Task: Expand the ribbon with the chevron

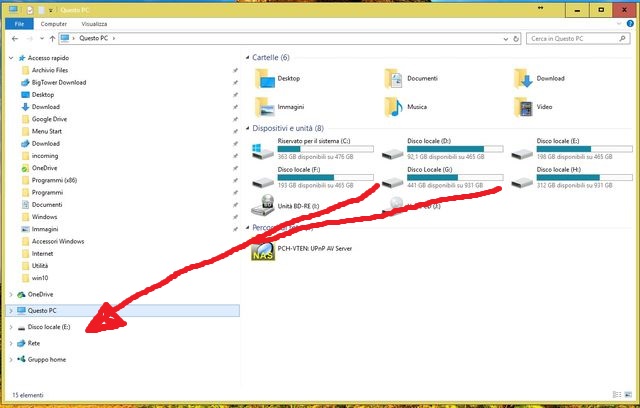Action: tap(619, 24)
